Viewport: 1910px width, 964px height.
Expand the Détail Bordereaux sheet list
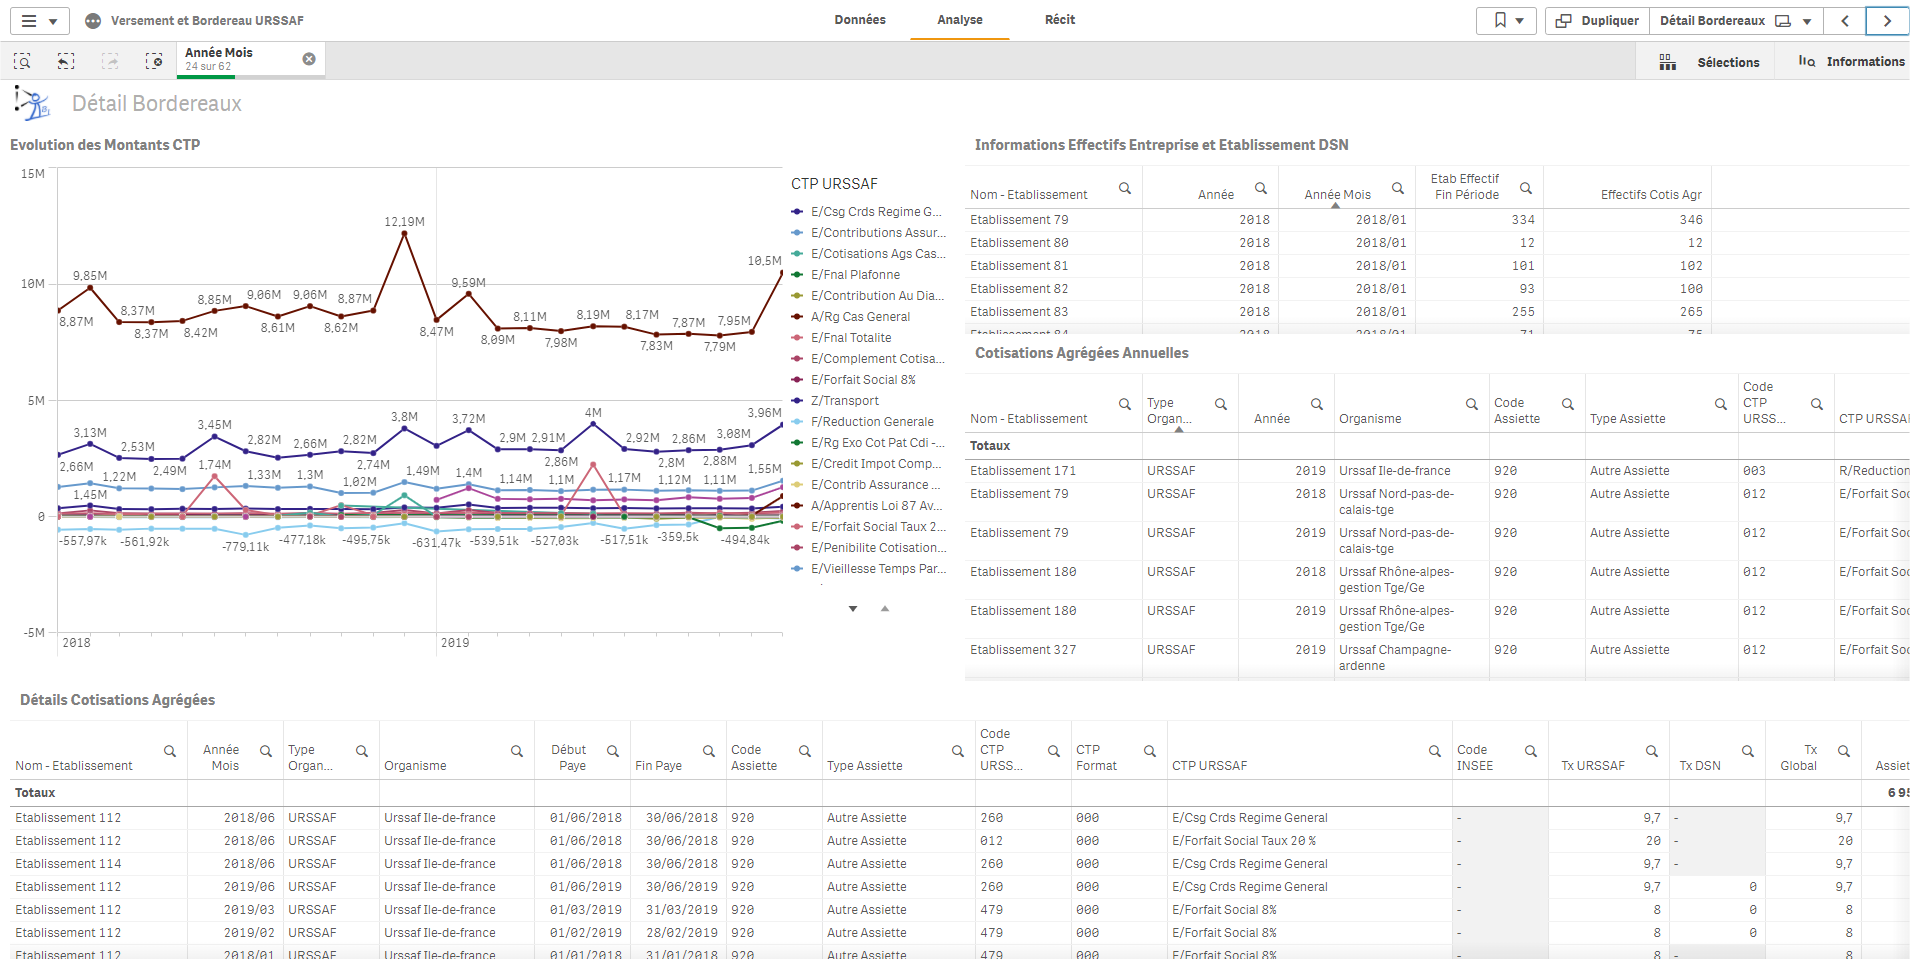(x=1806, y=21)
